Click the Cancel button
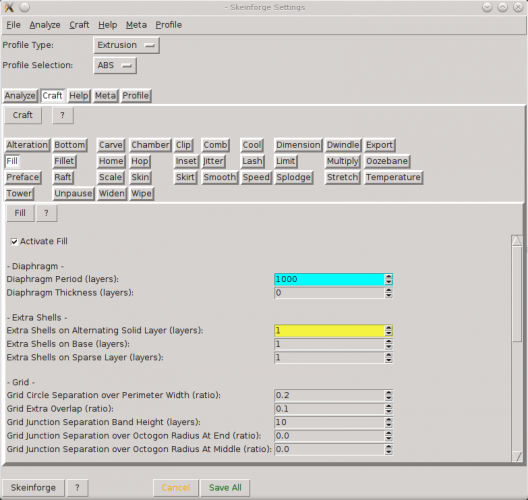Screen dimensions: 528x500 (176, 488)
